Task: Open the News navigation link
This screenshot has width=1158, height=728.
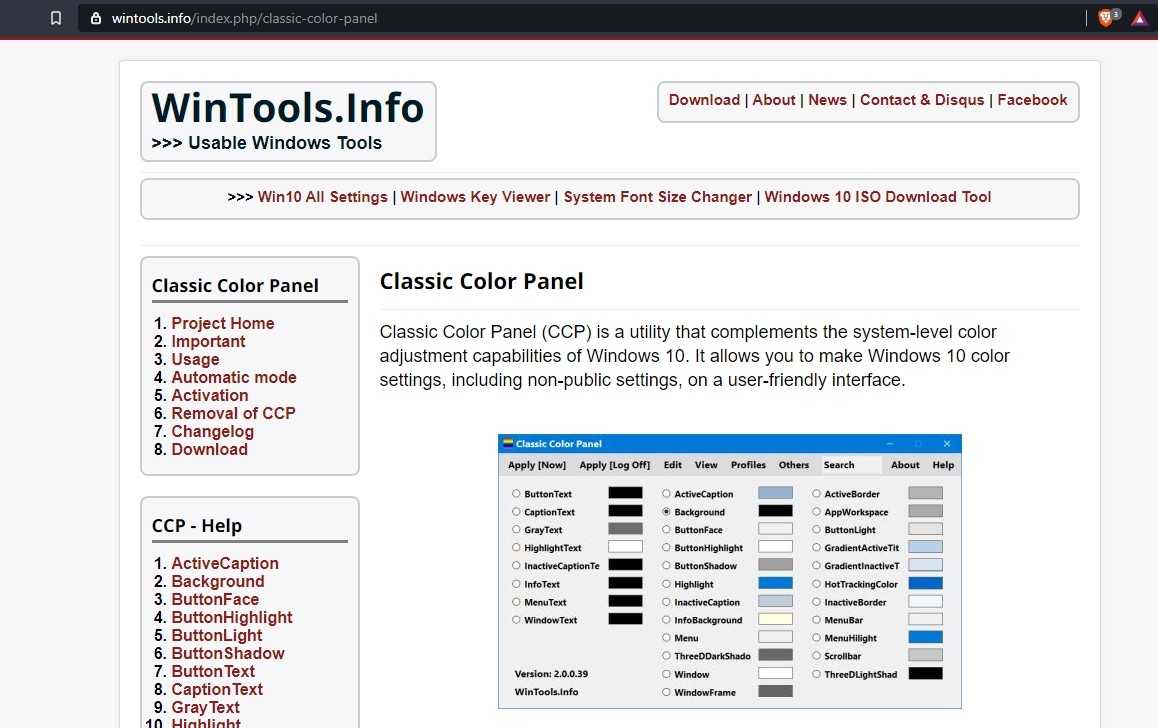Action: pyautogui.click(x=827, y=100)
